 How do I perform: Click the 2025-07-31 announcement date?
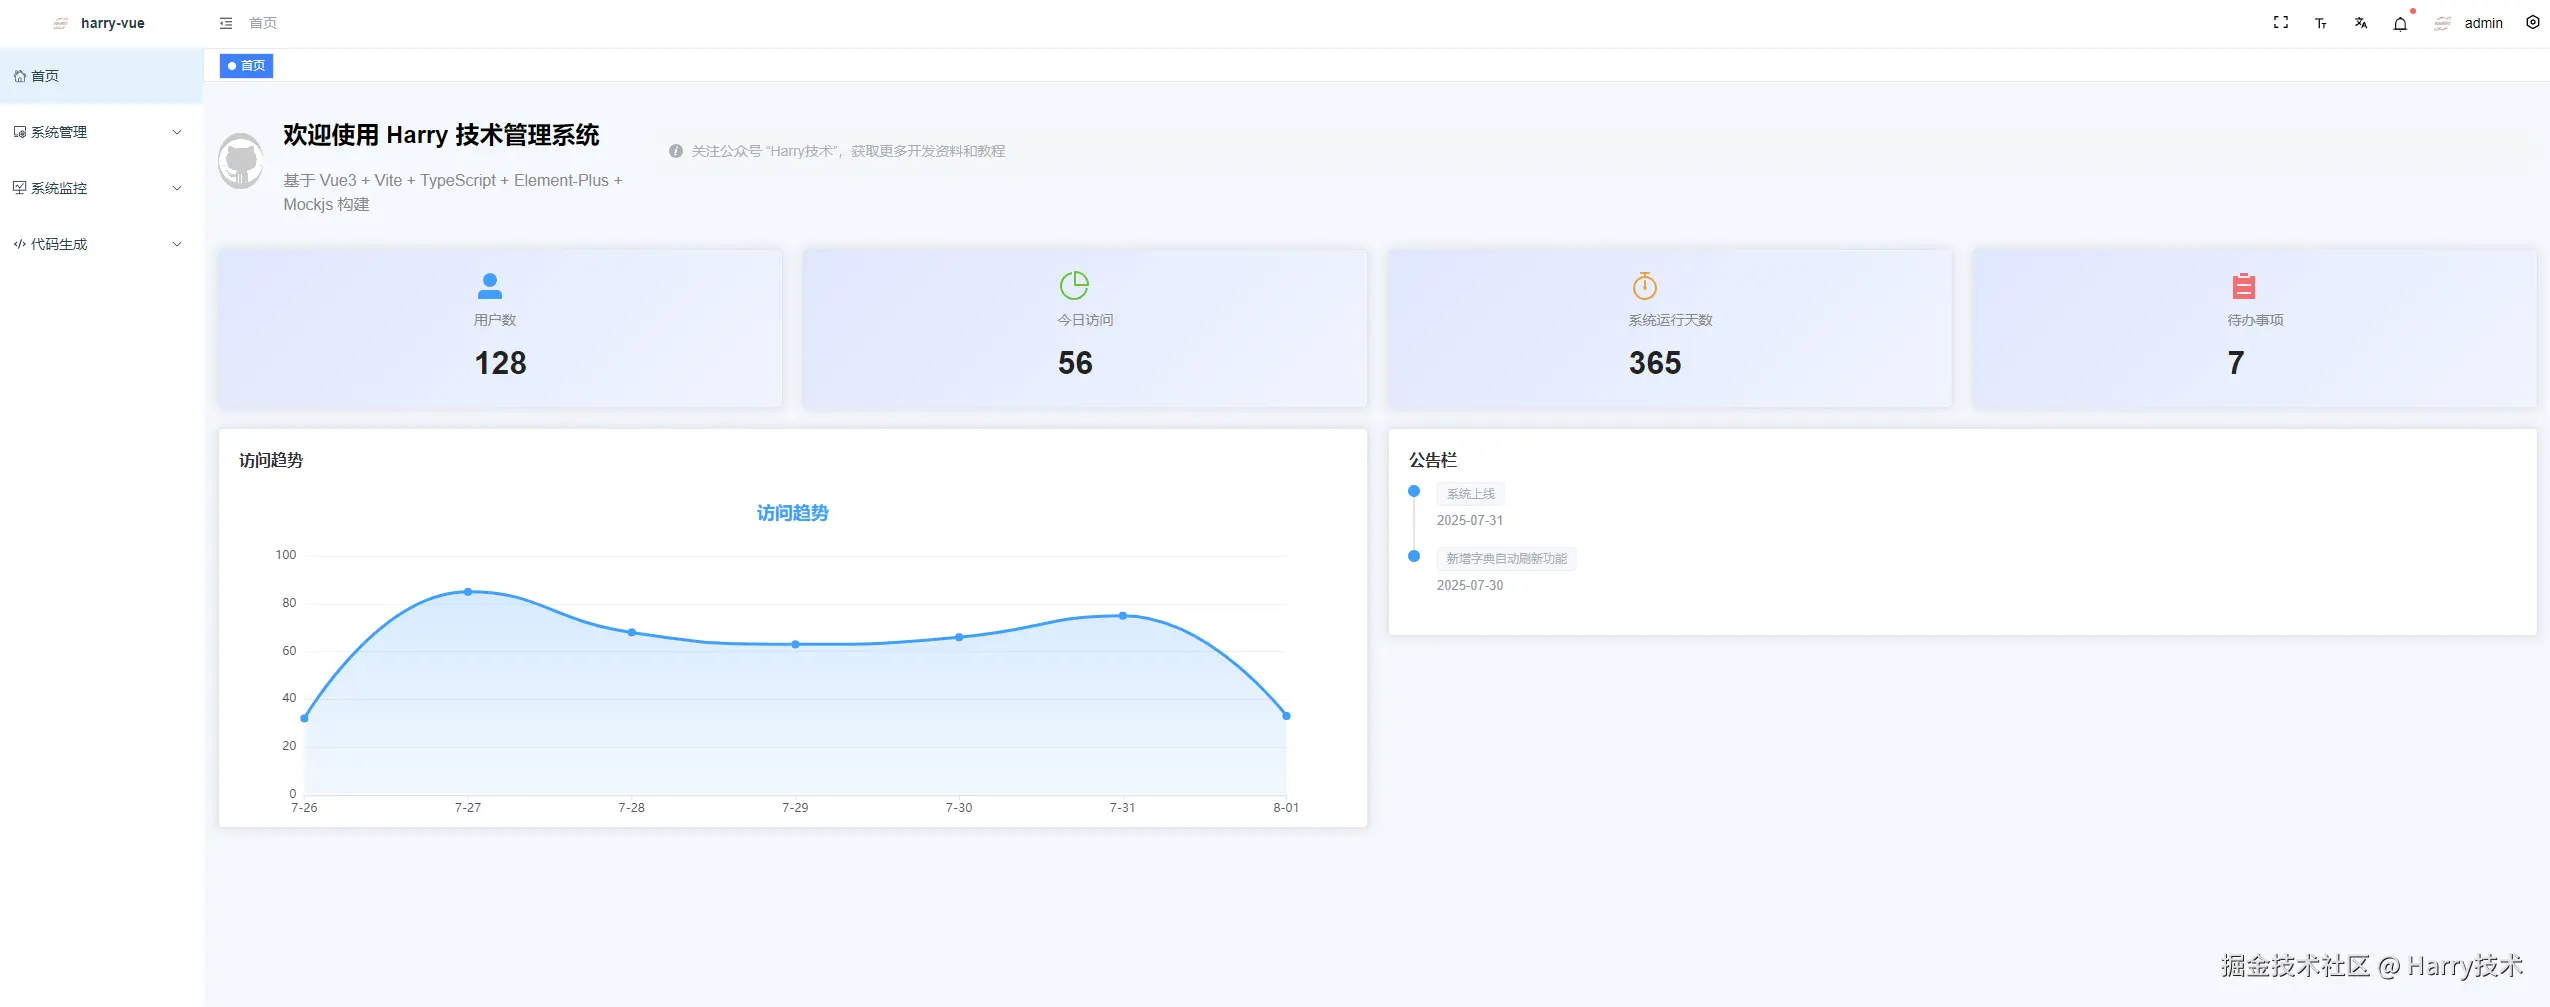point(1469,521)
